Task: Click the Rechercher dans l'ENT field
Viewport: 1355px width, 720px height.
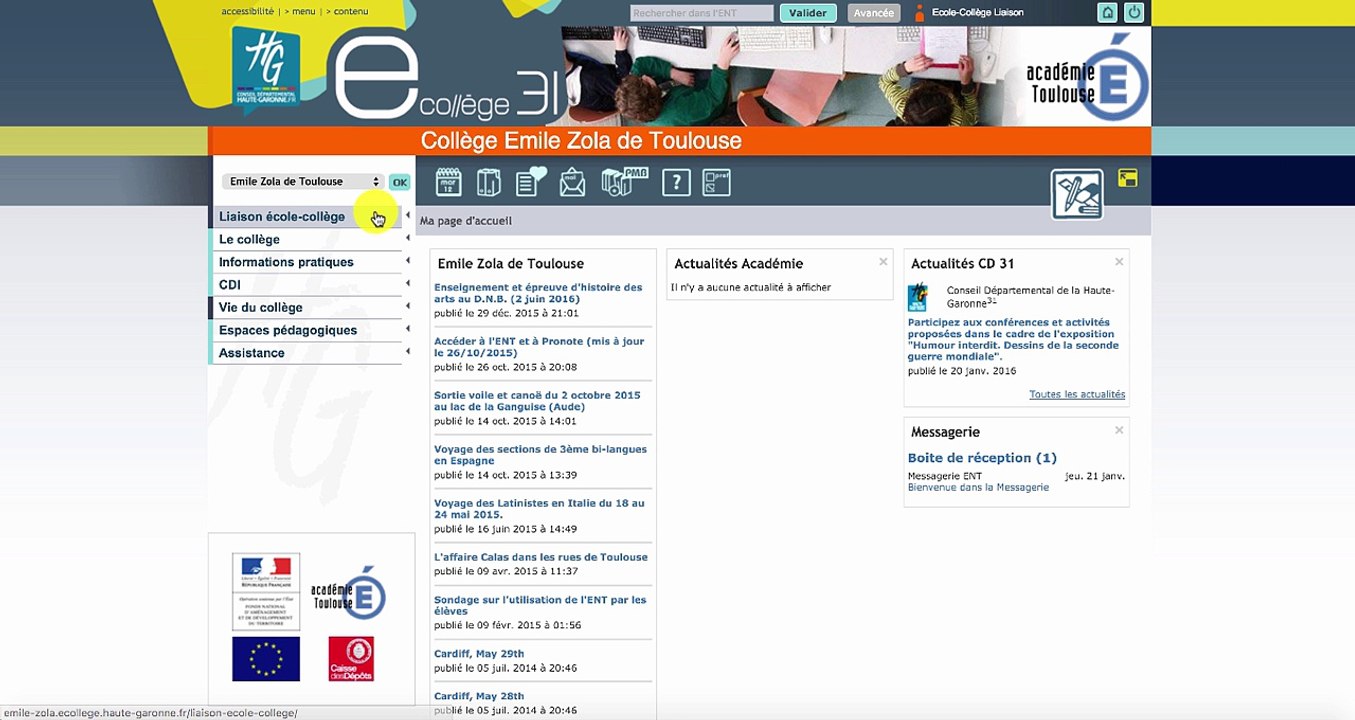Action: 702,13
